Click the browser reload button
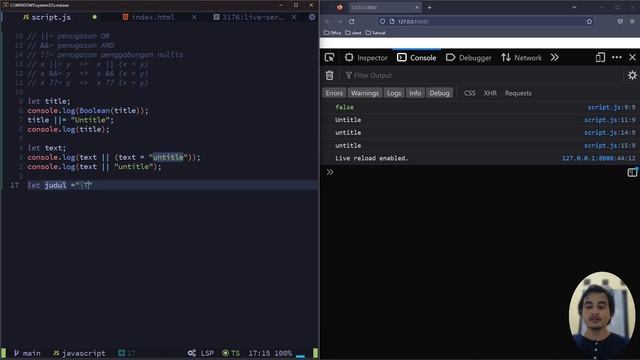The width and height of the screenshot is (640, 360). pos(352,21)
